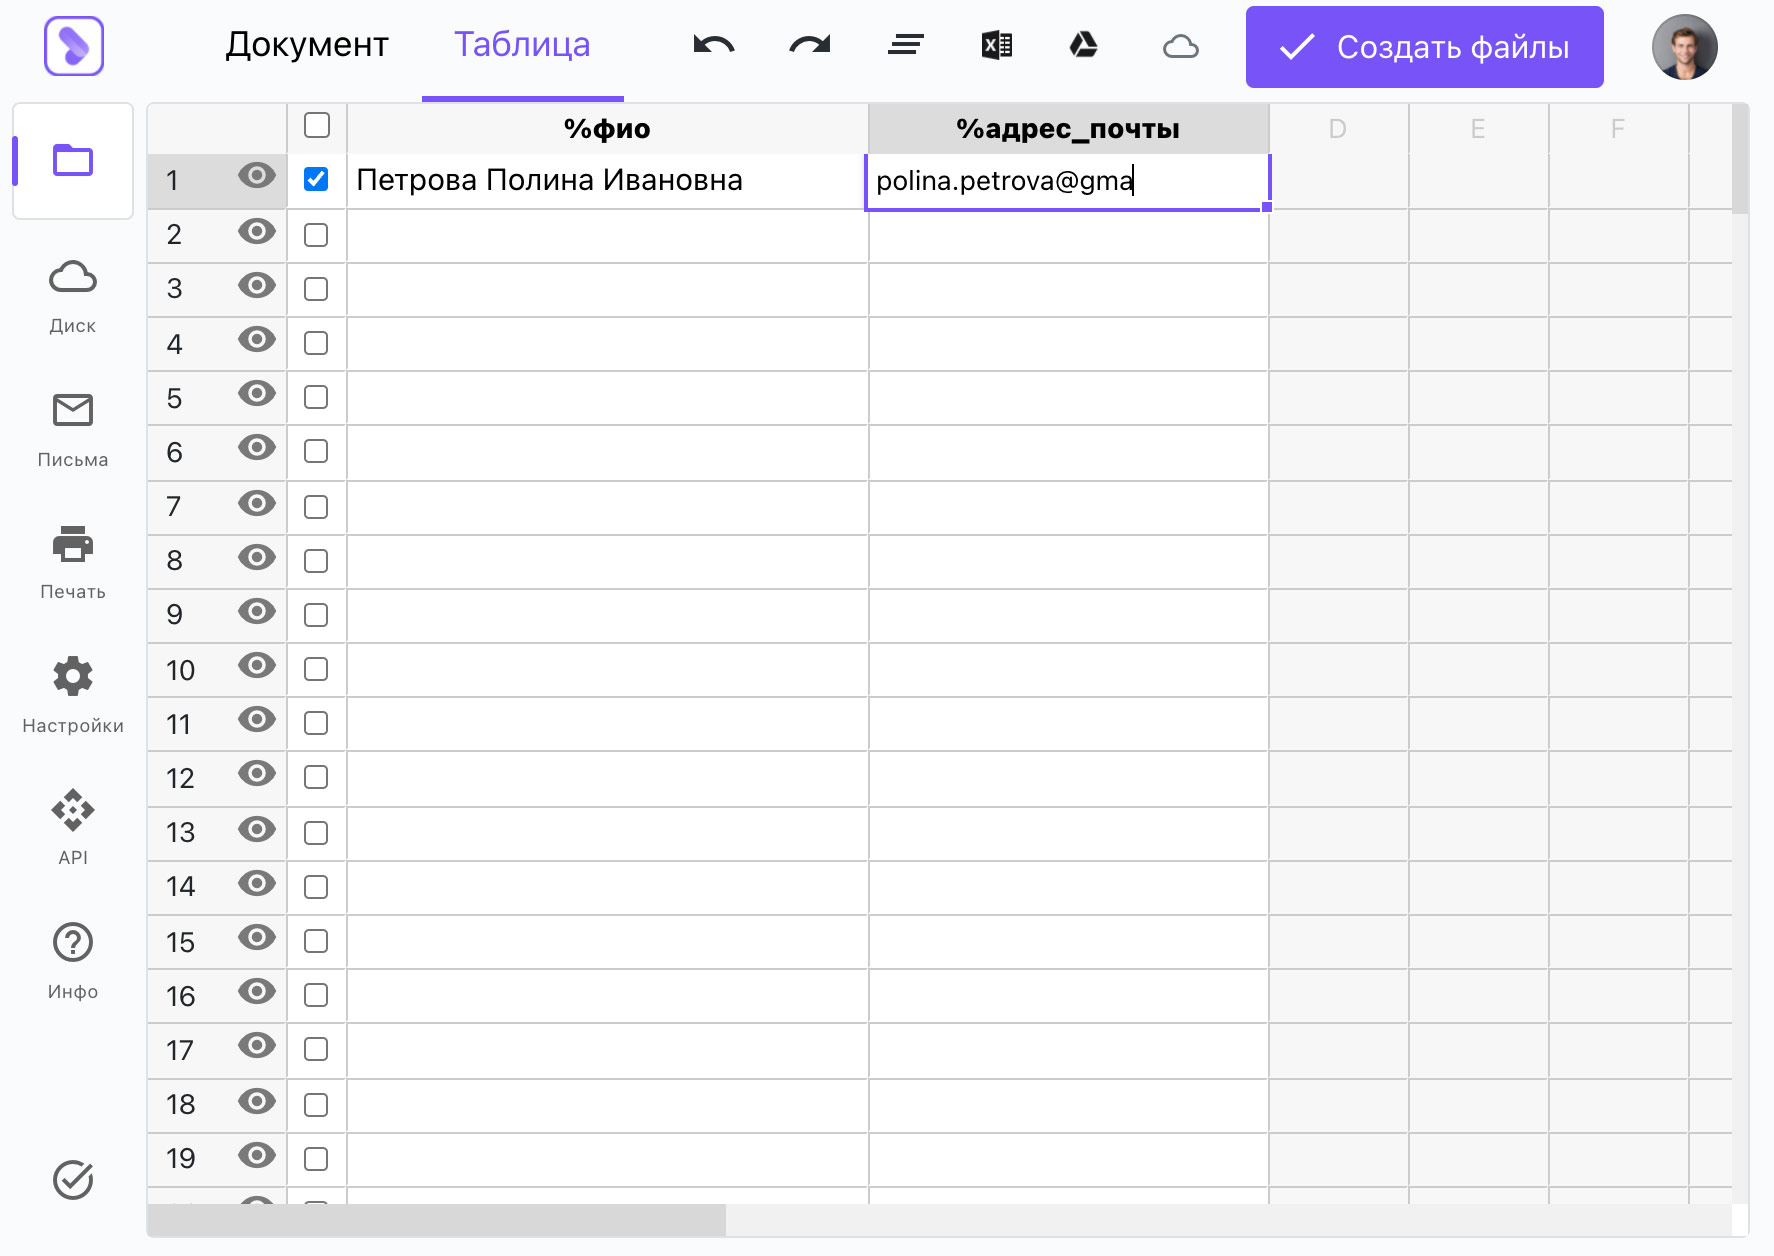Open the Excel import icon
Image resolution: width=1774 pixels, height=1256 pixels.
click(x=997, y=45)
